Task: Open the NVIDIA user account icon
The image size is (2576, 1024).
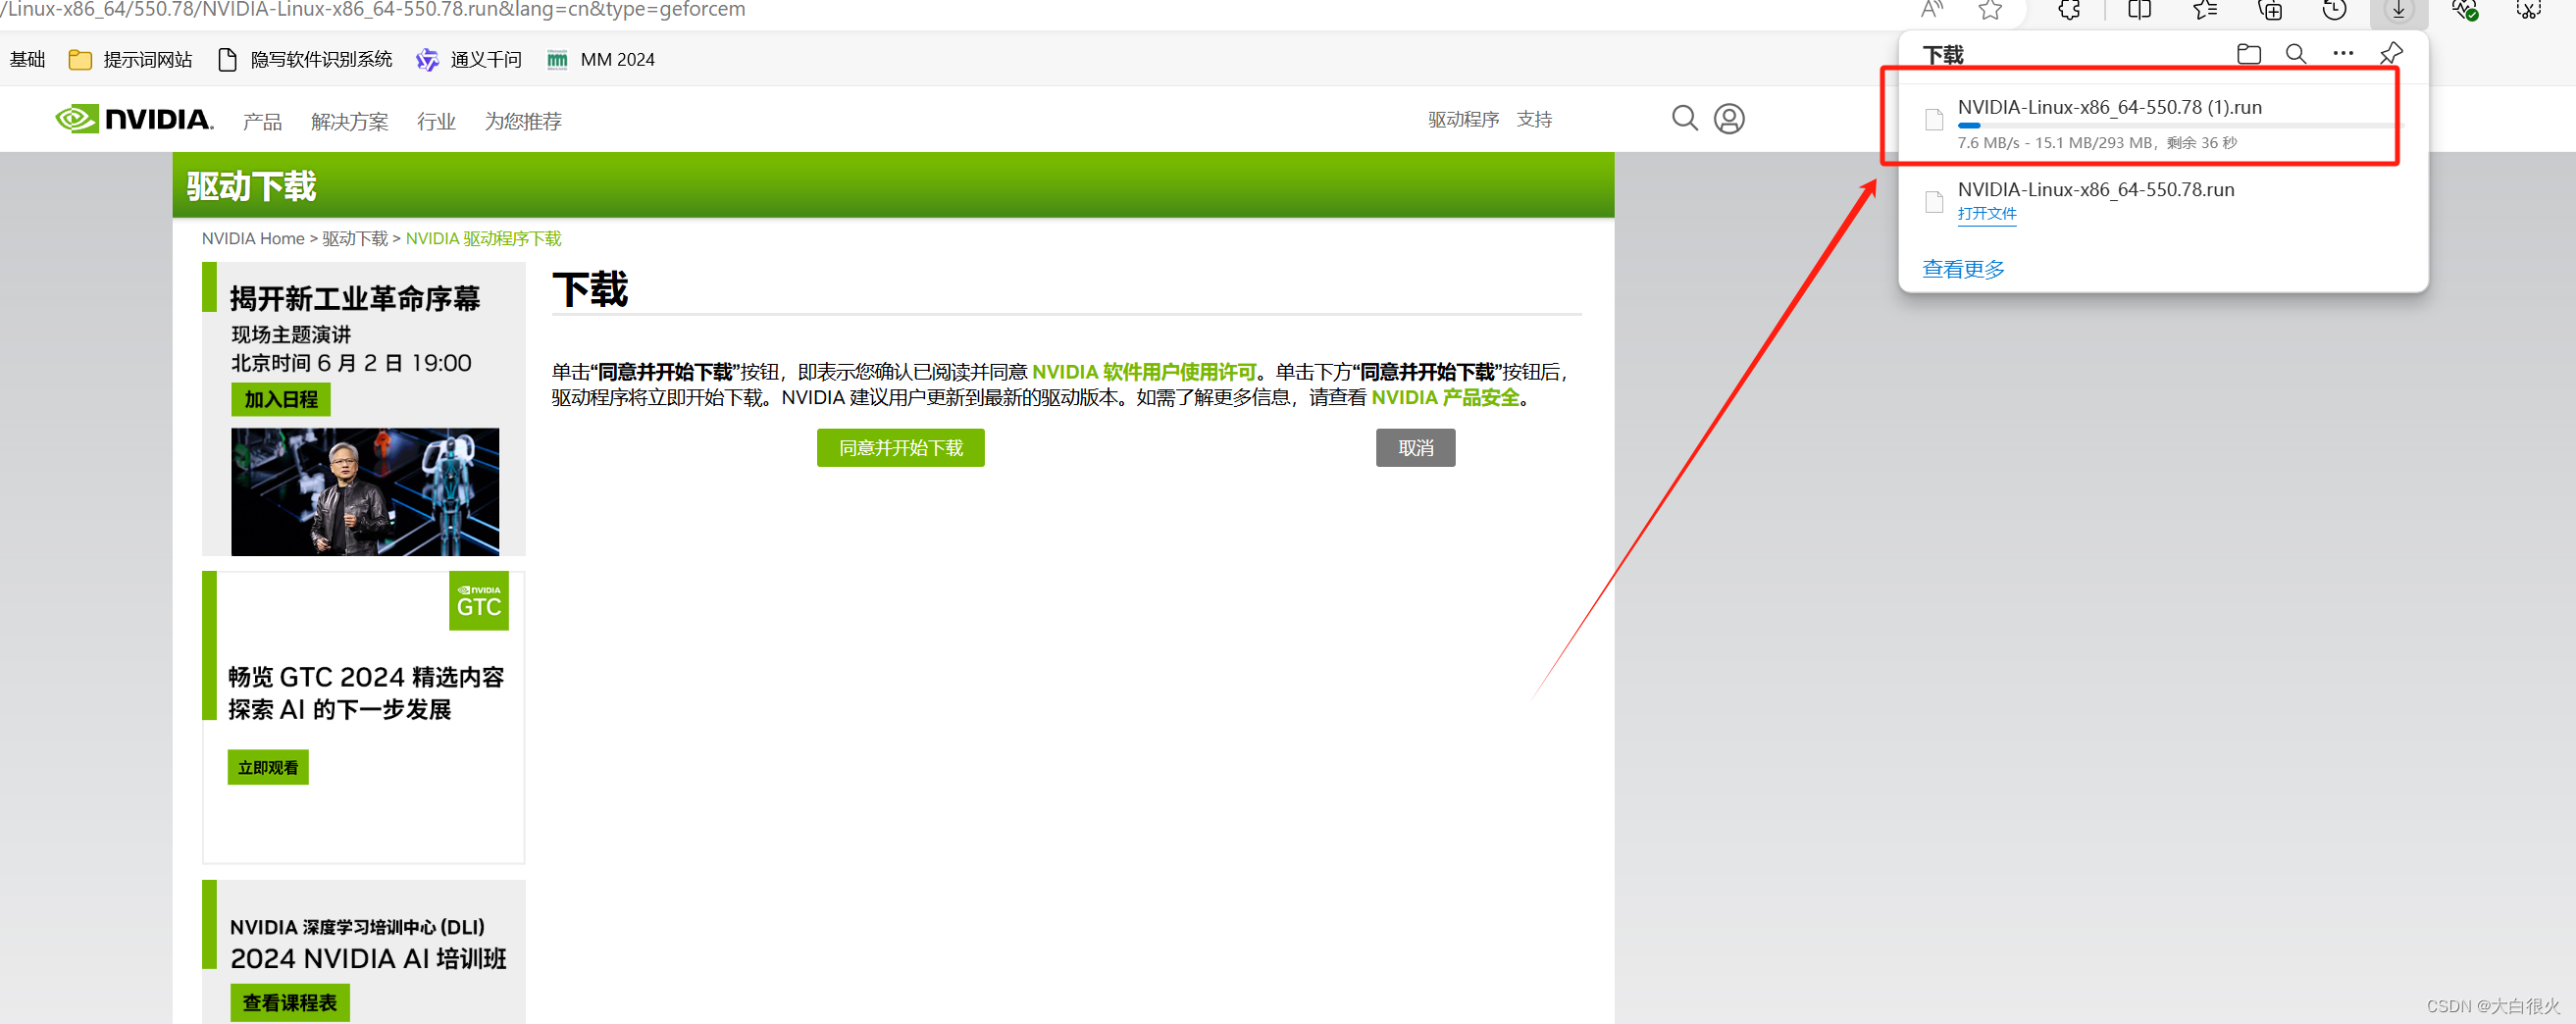Action: (1729, 119)
